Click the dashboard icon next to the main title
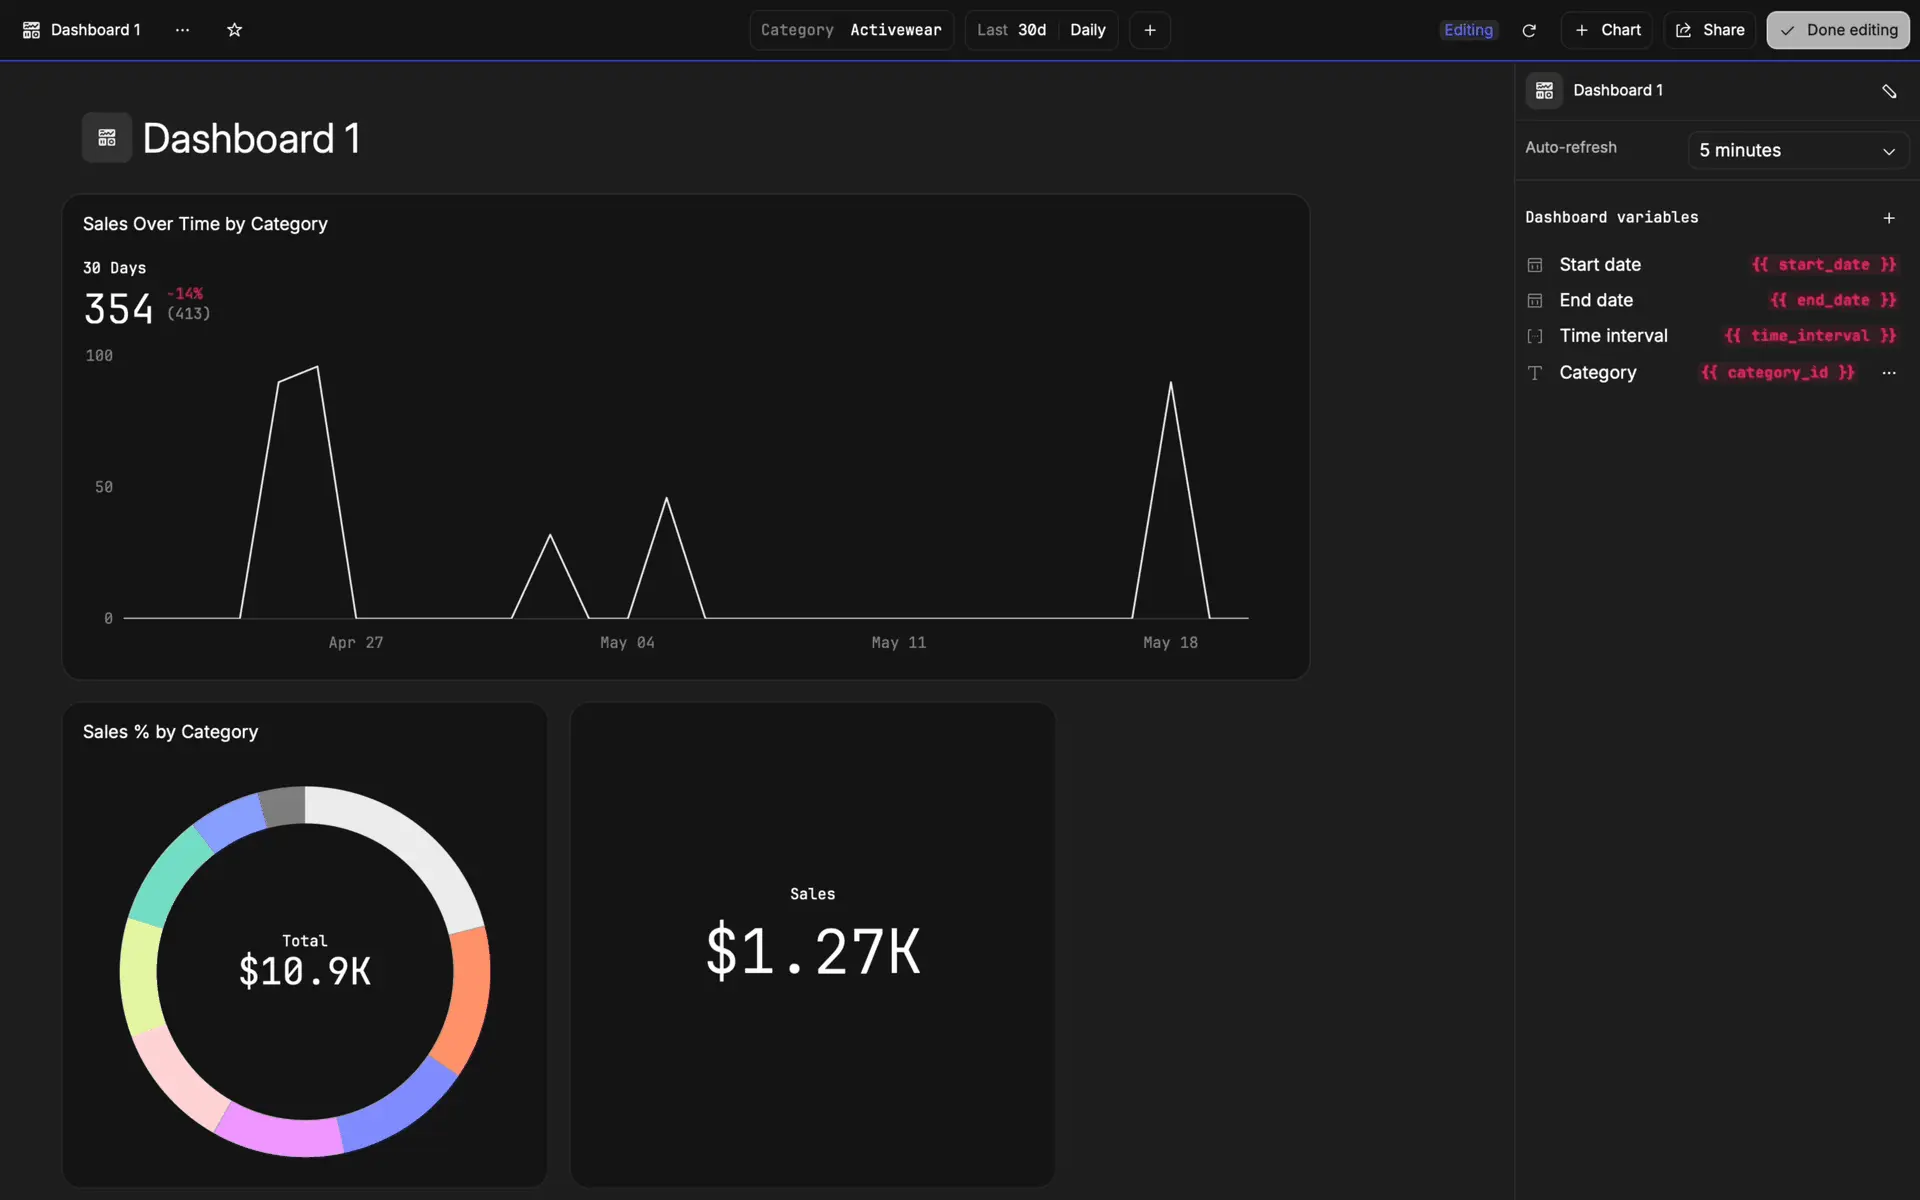This screenshot has width=1920, height=1200. [x=107, y=138]
